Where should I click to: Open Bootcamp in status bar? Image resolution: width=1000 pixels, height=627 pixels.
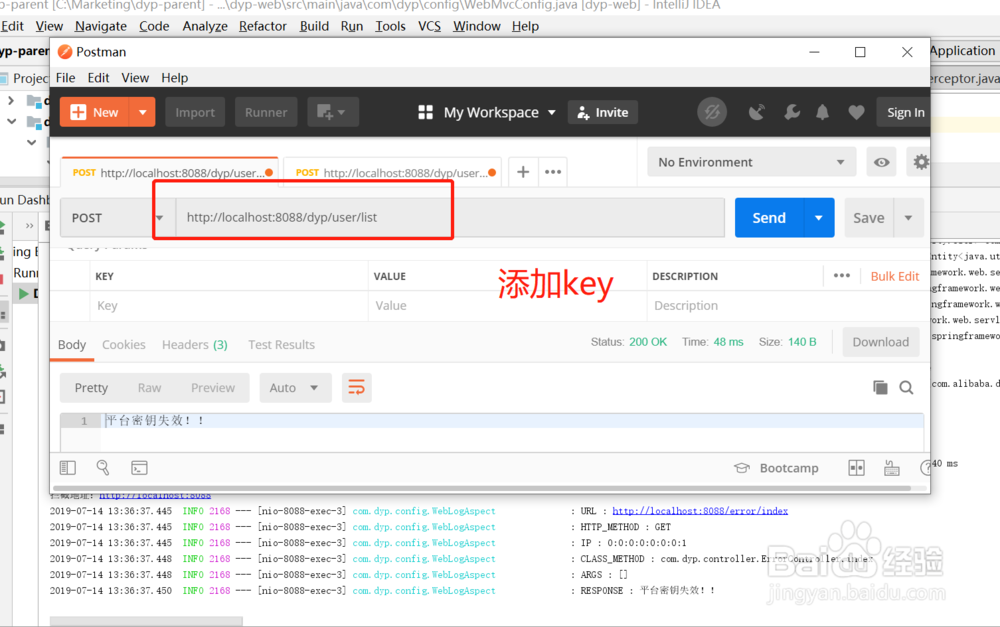coord(776,468)
